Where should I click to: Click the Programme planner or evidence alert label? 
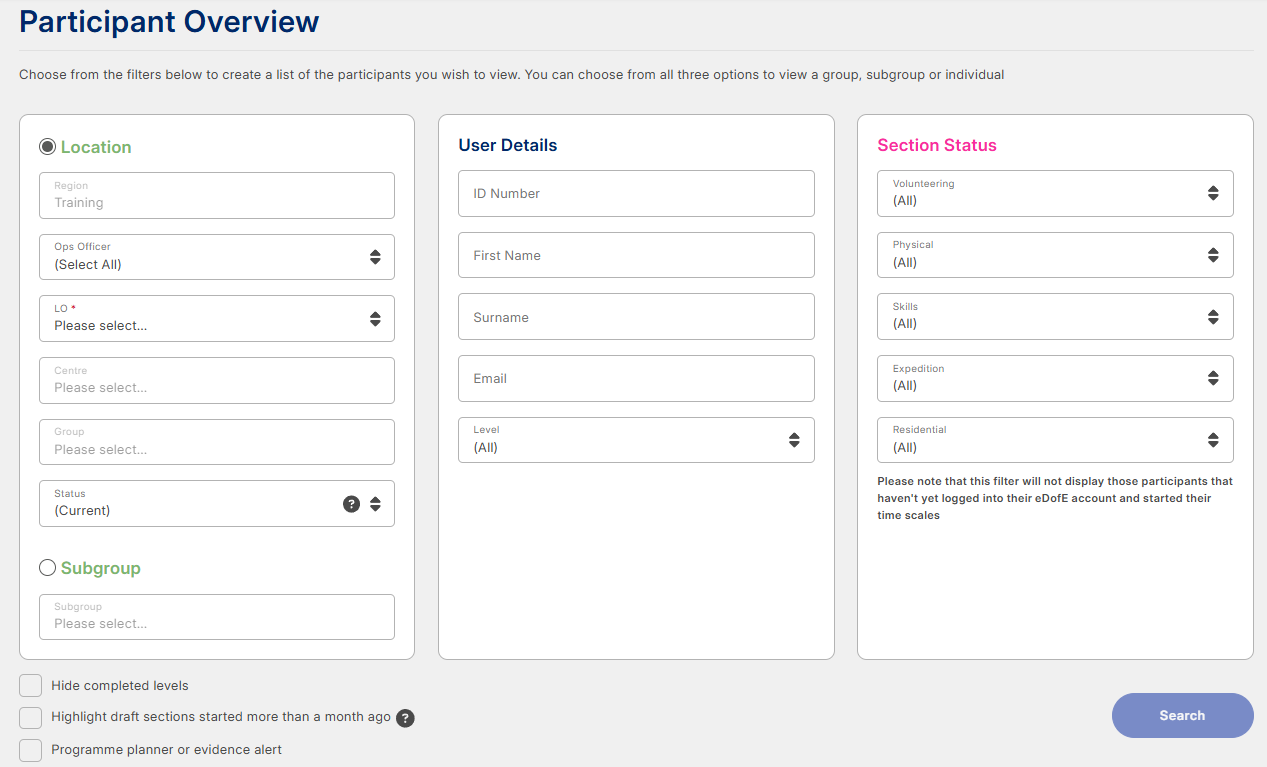click(x=167, y=750)
